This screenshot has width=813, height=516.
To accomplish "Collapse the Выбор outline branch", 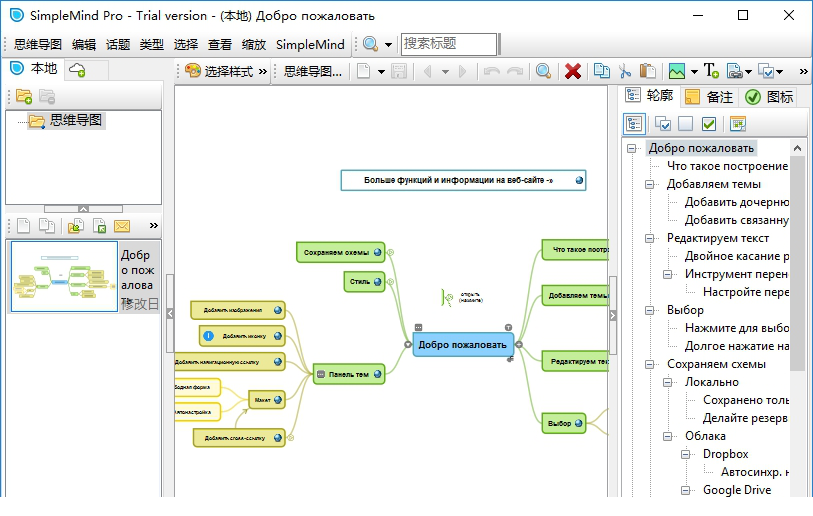I will click(x=649, y=310).
